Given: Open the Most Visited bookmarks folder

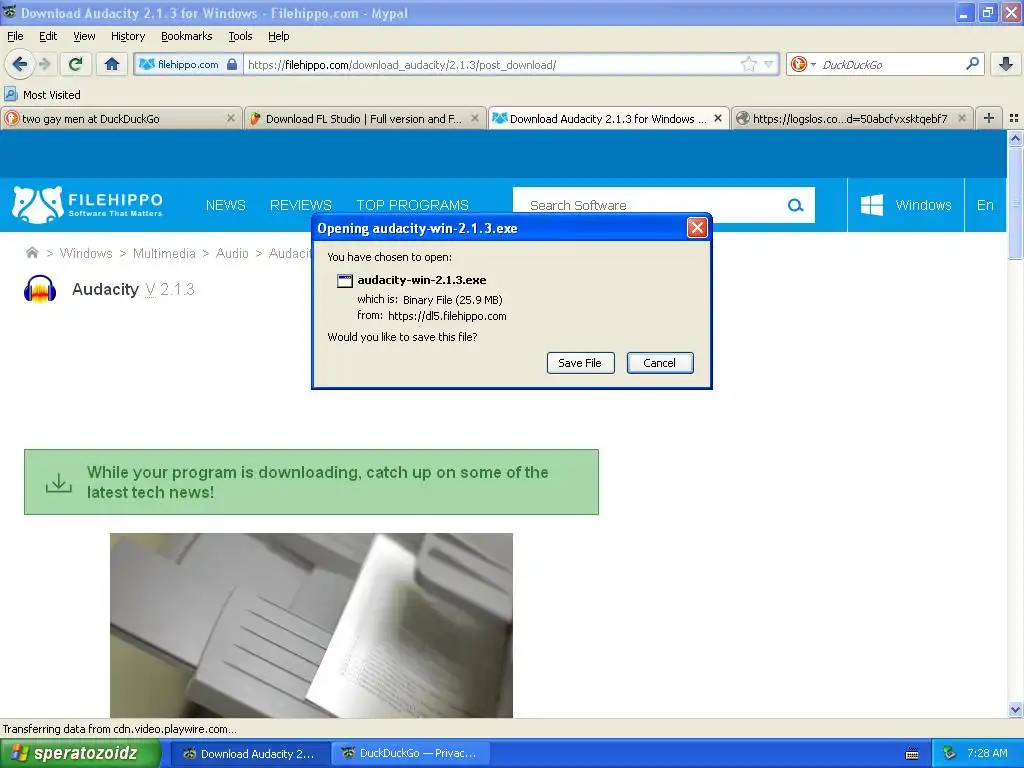Looking at the screenshot, I should [x=42, y=95].
